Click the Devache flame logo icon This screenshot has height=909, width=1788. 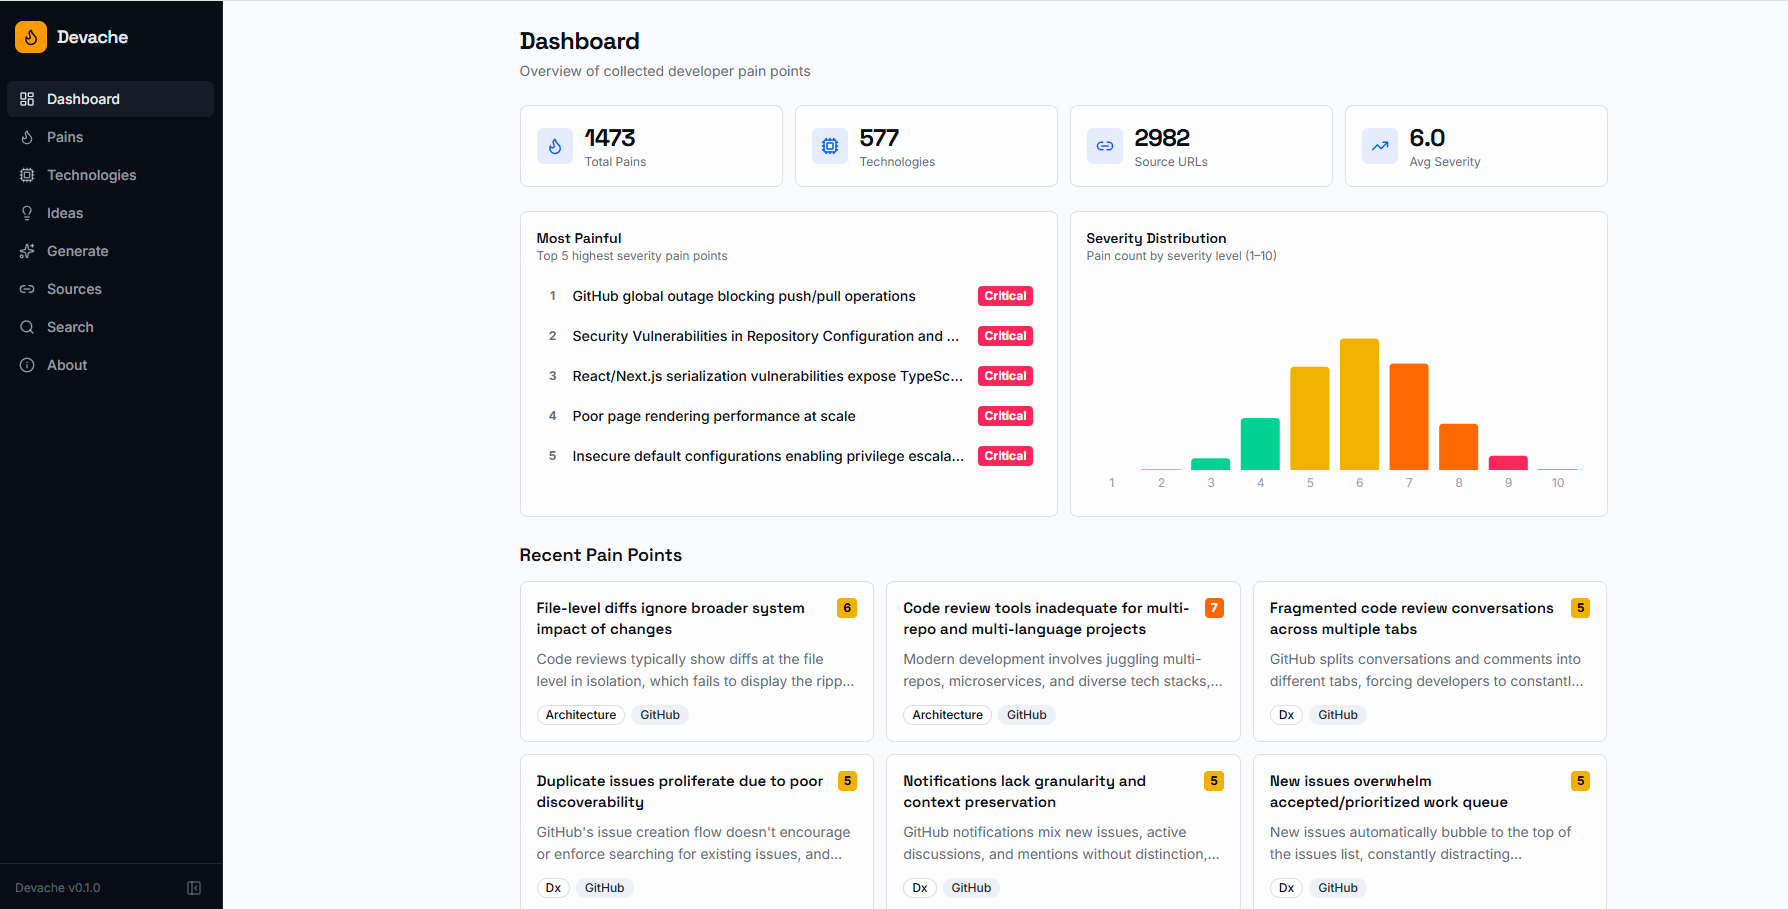click(x=31, y=37)
